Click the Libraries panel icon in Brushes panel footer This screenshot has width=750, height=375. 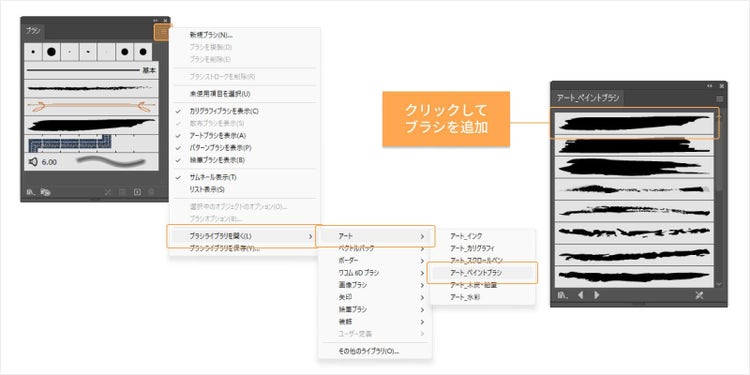point(46,192)
